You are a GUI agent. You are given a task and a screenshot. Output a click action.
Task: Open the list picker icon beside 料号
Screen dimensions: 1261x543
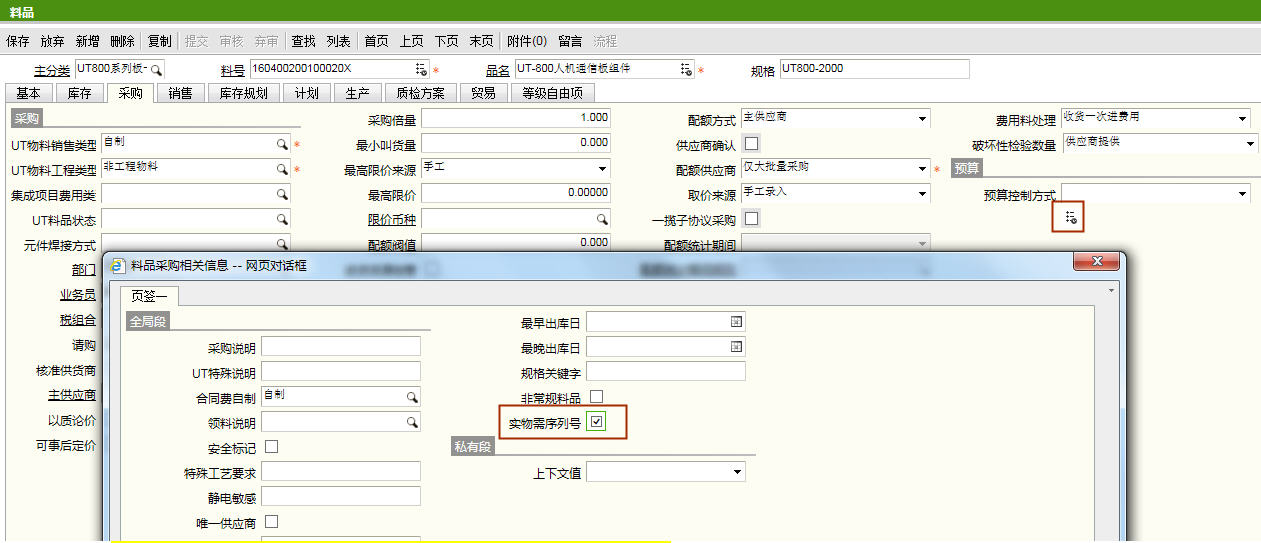coord(421,69)
